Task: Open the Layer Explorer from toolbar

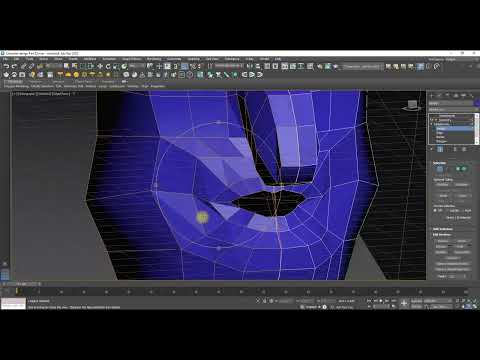Action: [275, 66]
